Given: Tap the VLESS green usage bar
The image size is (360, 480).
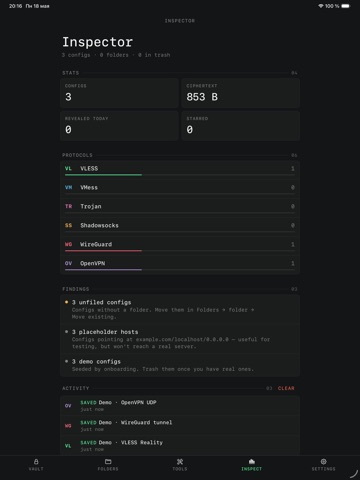Looking at the screenshot, I should (103, 175).
